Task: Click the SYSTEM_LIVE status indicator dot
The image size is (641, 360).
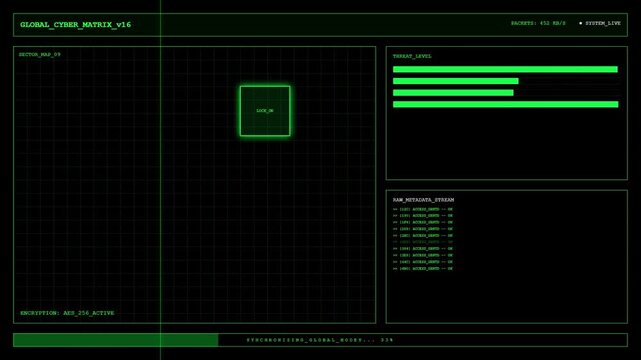Action: [x=580, y=23]
